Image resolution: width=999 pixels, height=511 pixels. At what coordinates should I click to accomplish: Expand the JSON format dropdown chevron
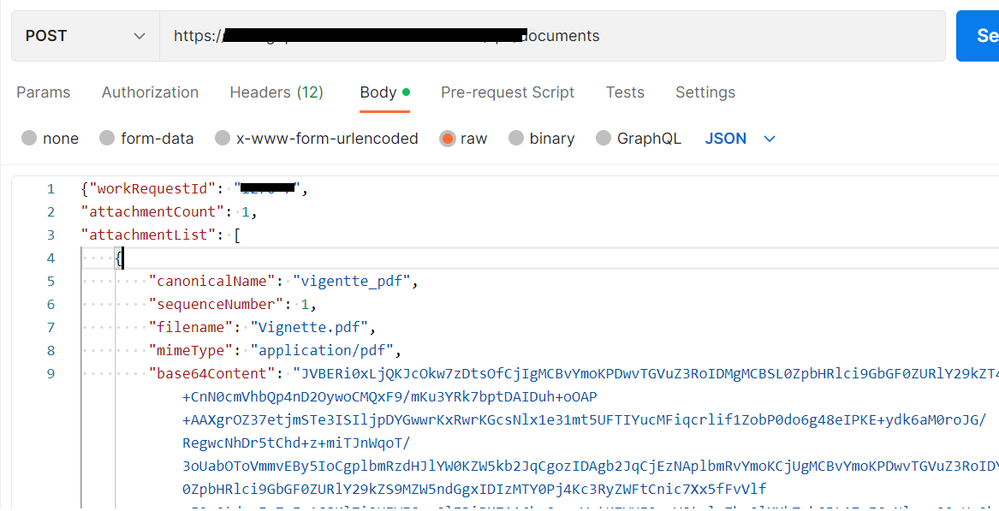(769, 139)
